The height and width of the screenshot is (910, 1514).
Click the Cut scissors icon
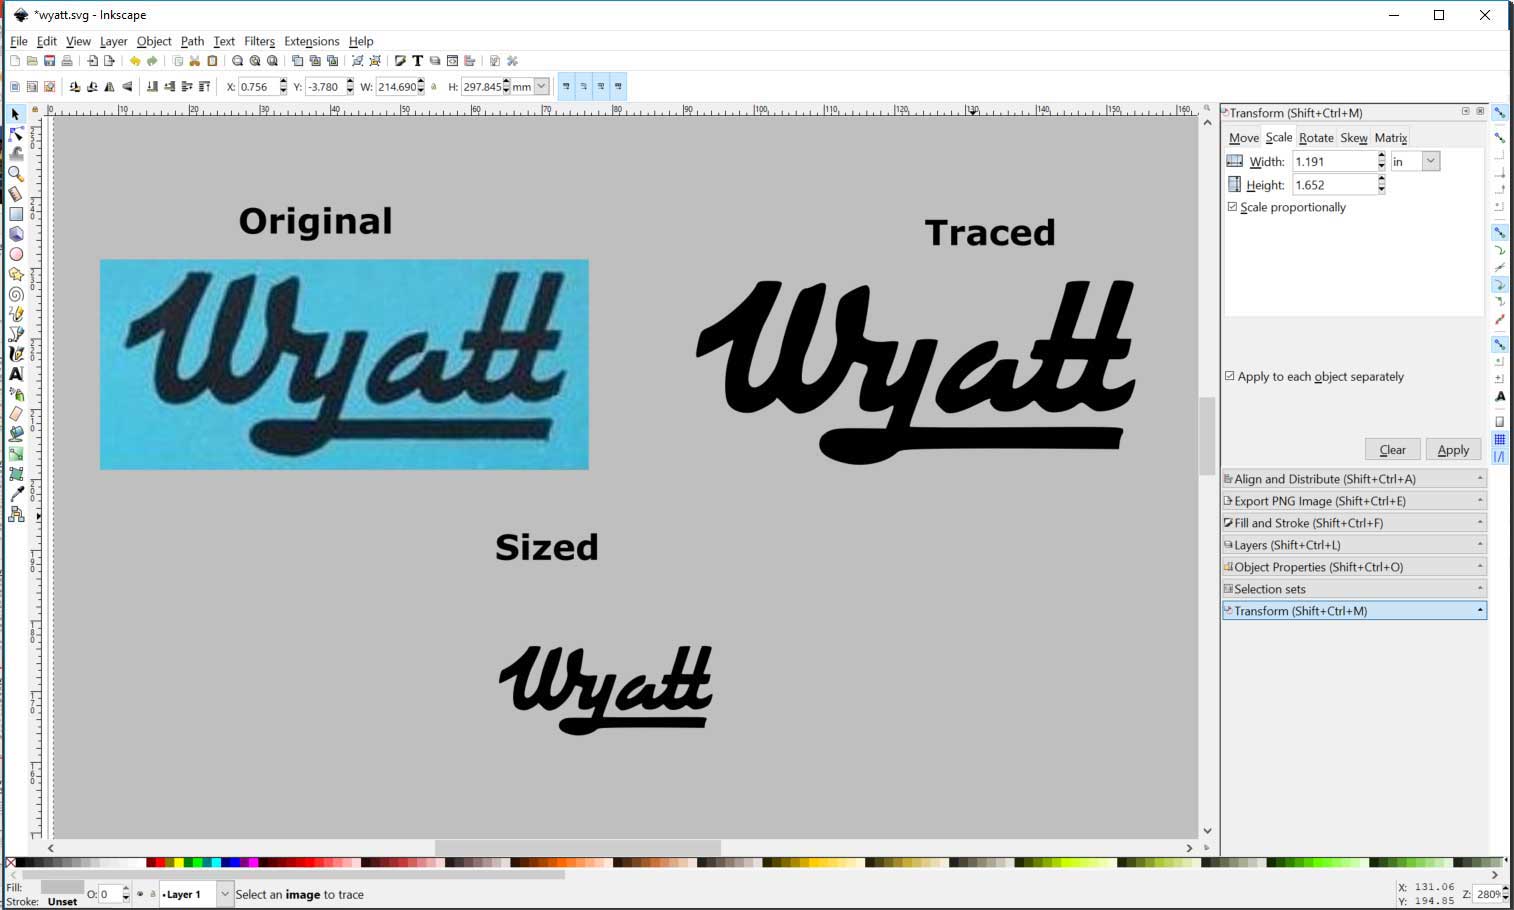click(x=194, y=61)
